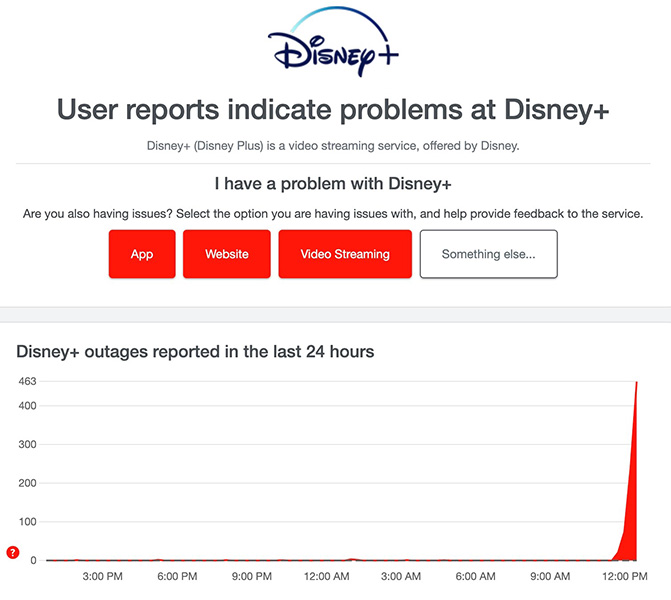Click the red question mark help icon
The height and width of the screenshot is (600, 671).
[x=13, y=552]
